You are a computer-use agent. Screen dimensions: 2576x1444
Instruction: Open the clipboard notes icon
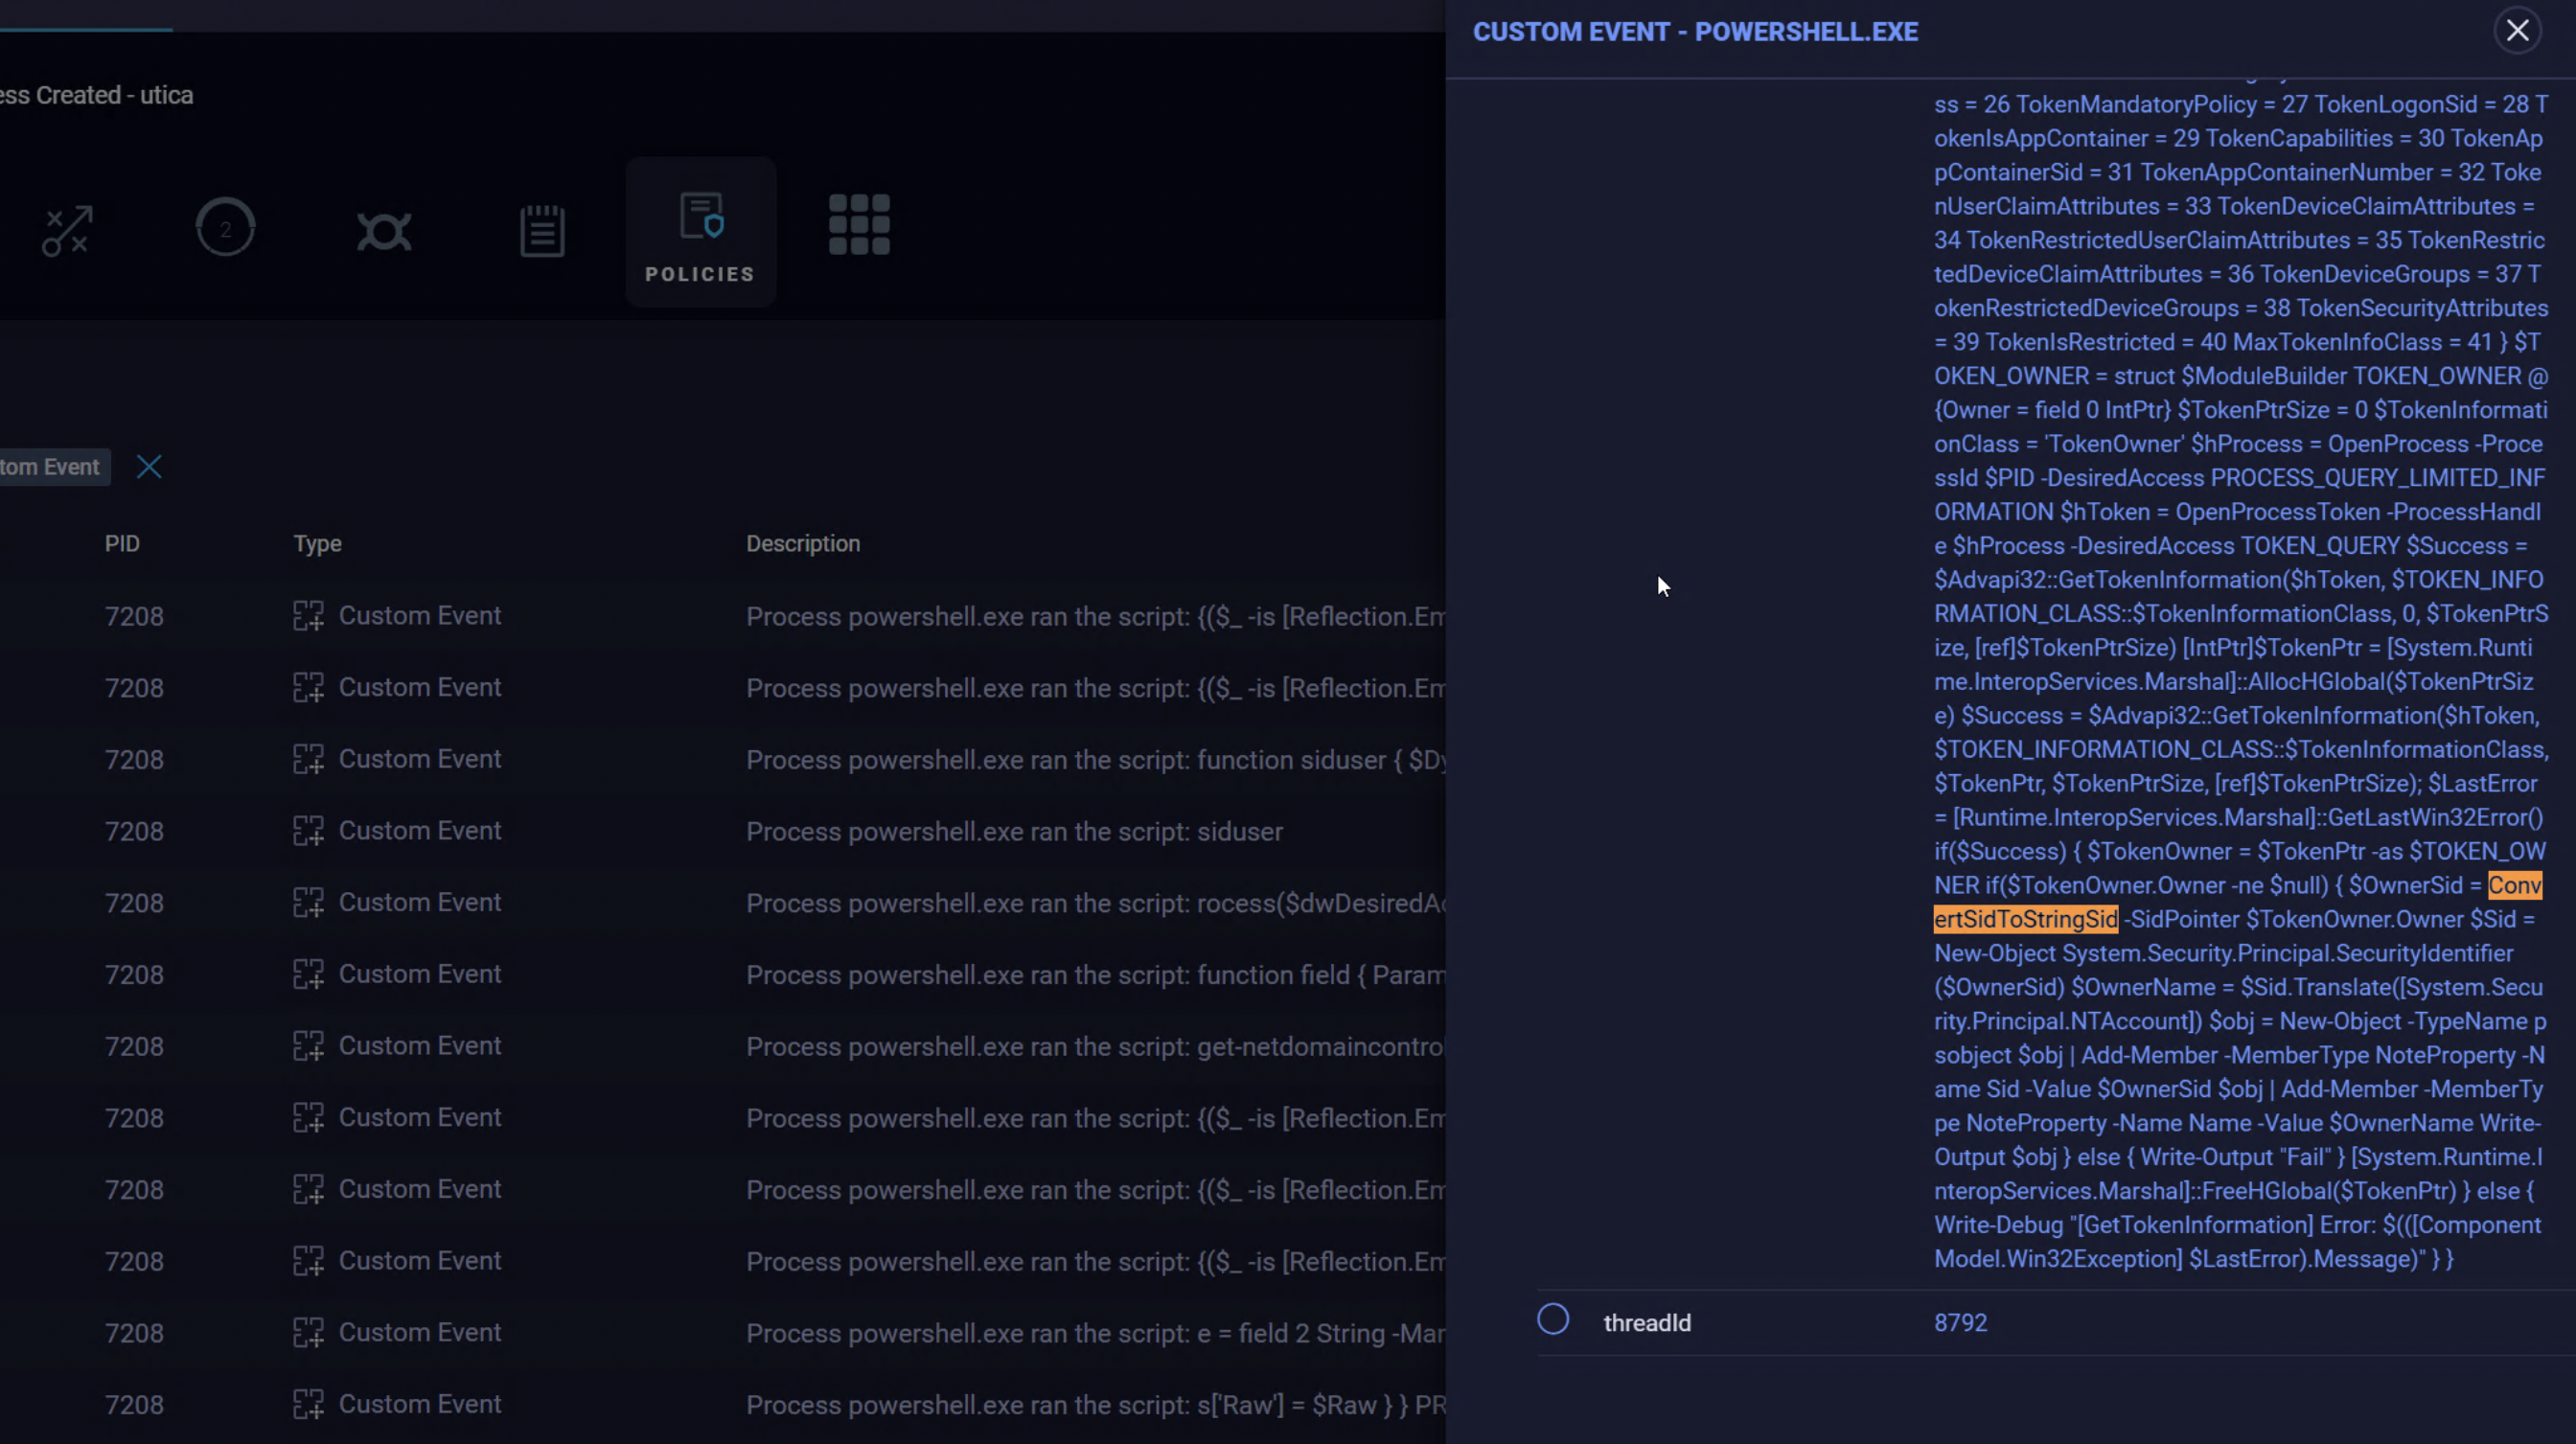(542, 231)
